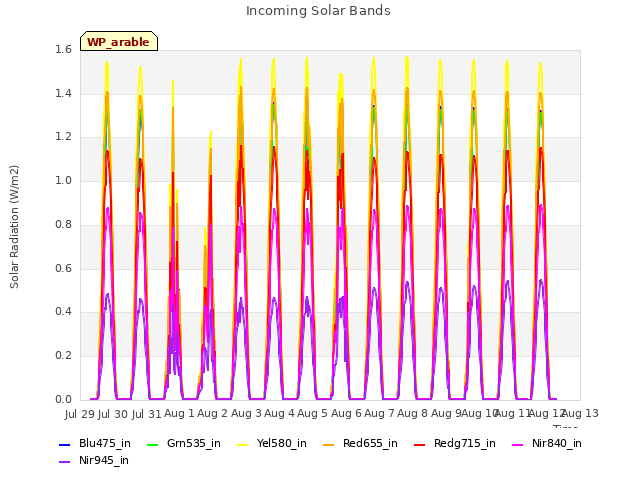The height and width of the screenshot is (480, 640).
Task: Select the Grn535_in legend entry
Action: point(184,443)
